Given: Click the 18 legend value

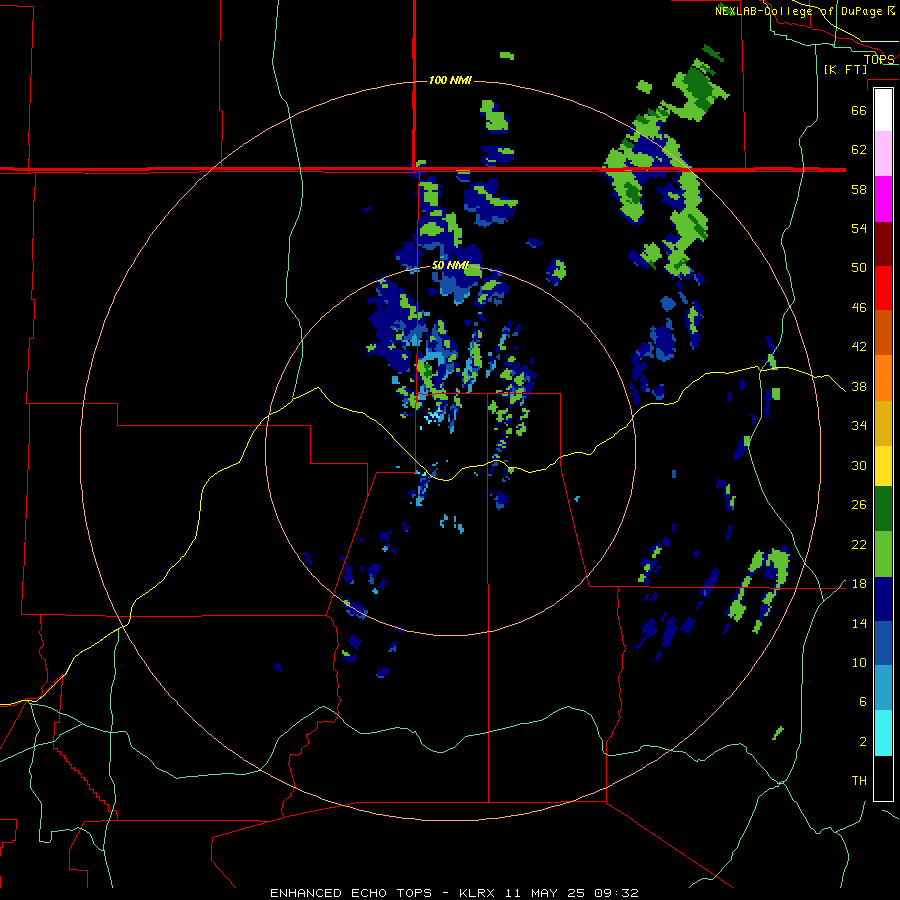Looking at the screenshot, I should 859,584.
